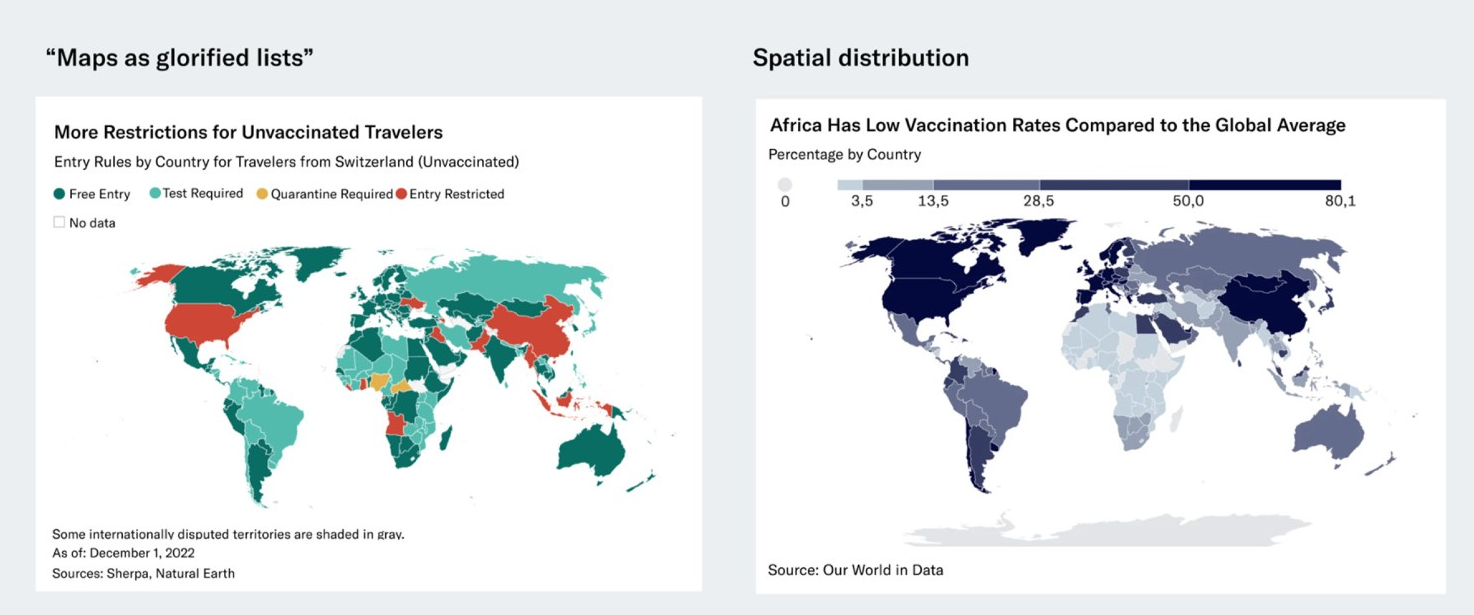Click the 'More Restrictions for Unvaccinated Travelers' title
Image resolution: width=1474 pixels, height=615 pixels.
coord(248,132)
